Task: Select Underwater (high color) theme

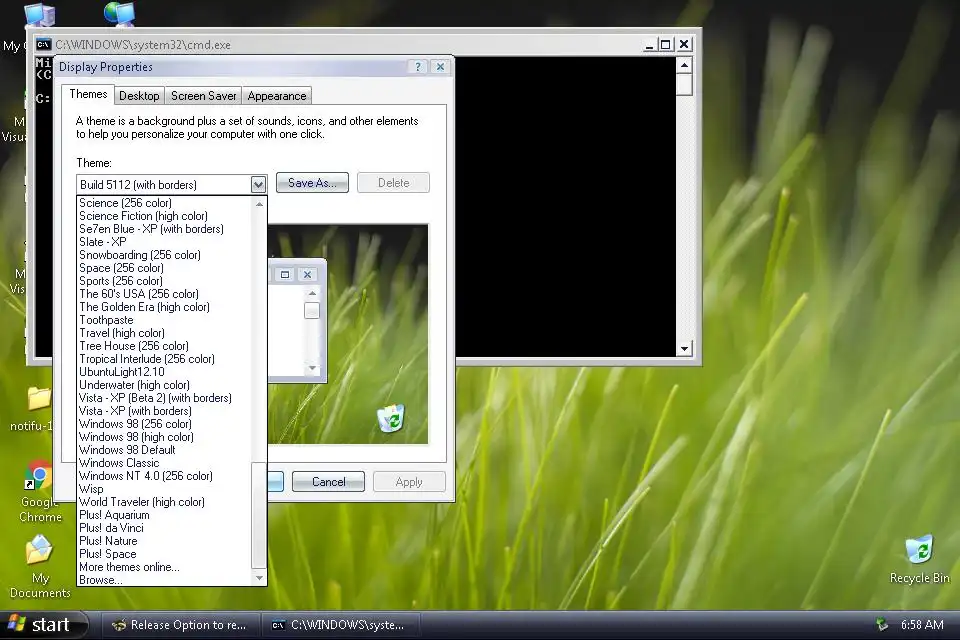Action: click(164, 385)
